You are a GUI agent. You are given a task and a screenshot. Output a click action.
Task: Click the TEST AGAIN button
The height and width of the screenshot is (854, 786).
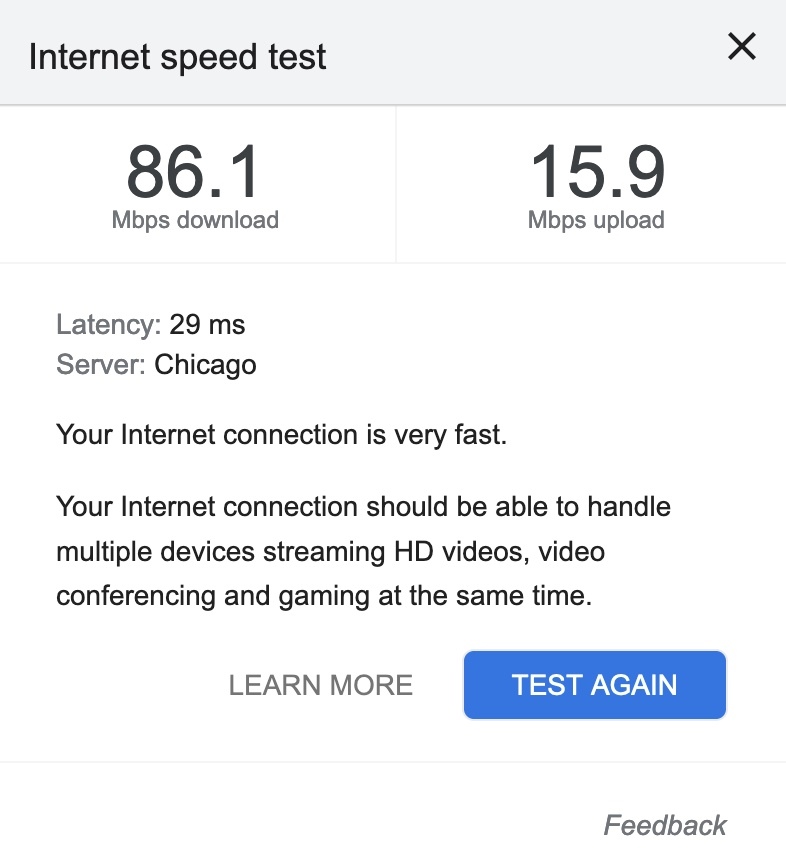coord(594,685)
